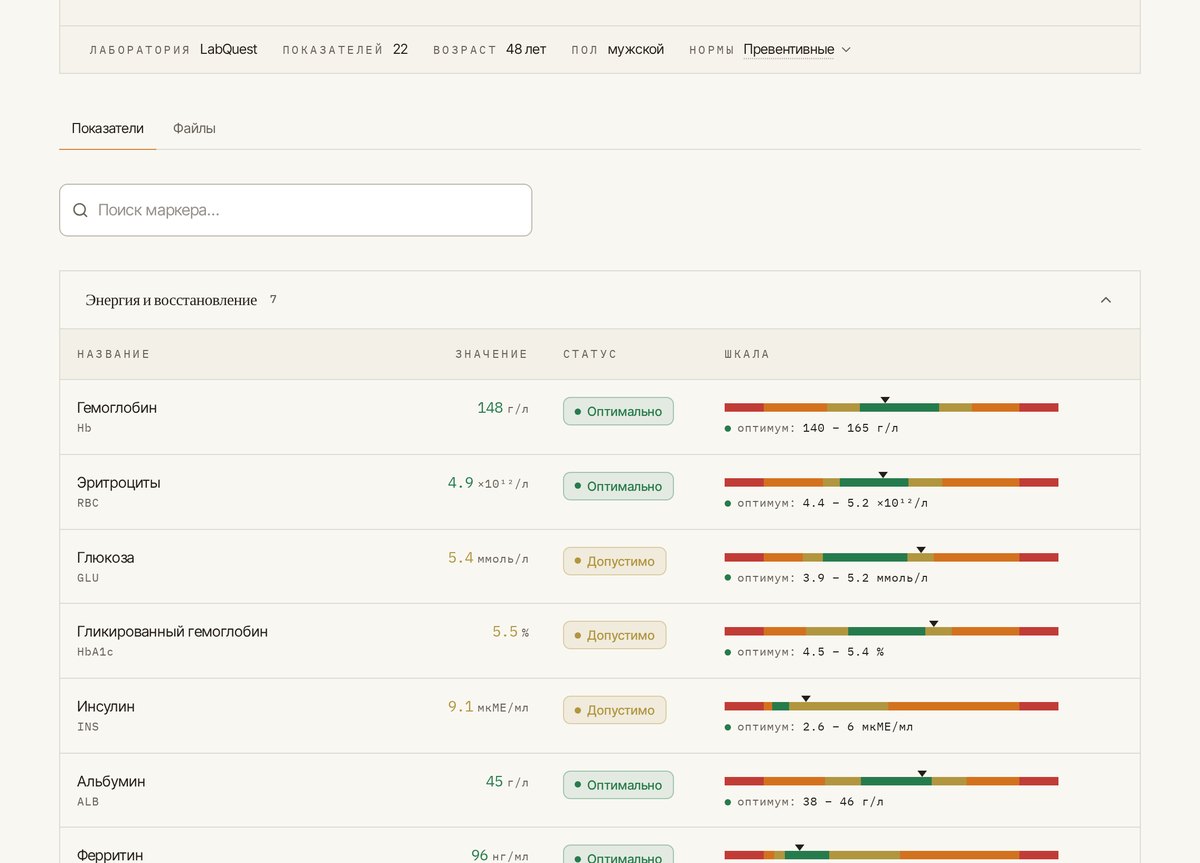Open the Гликированный гемоглобин marker
The height and width of the screenshot is (863, 1200).
[172, 631]
